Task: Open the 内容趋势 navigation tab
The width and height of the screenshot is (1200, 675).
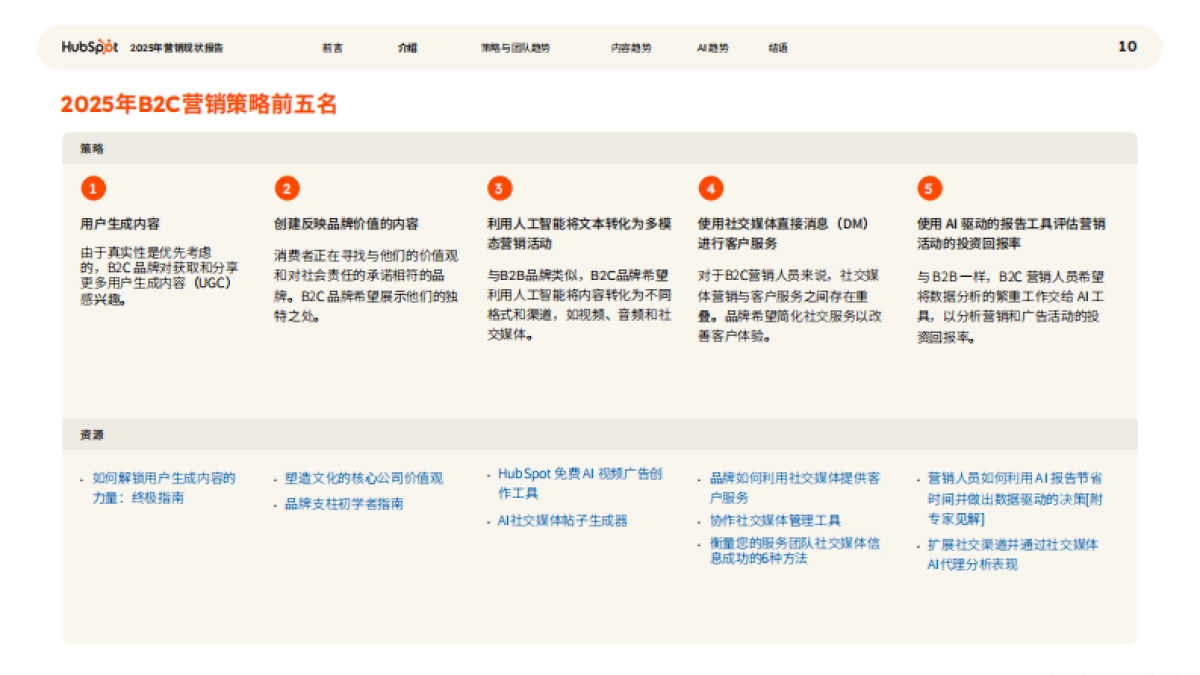Action: [x=631, y=48]
